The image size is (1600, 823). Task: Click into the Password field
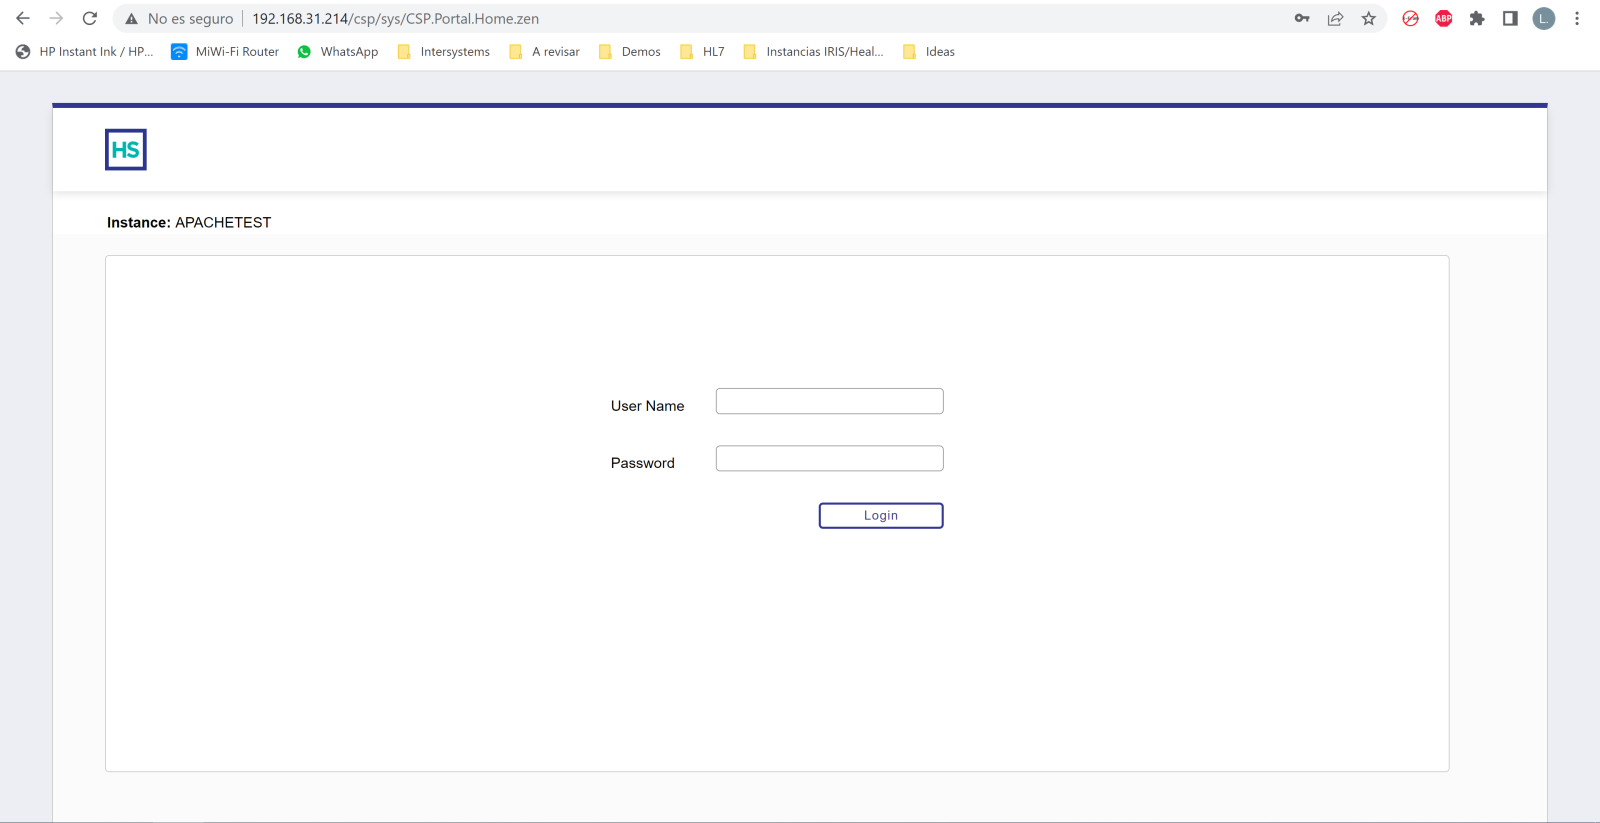829,458
